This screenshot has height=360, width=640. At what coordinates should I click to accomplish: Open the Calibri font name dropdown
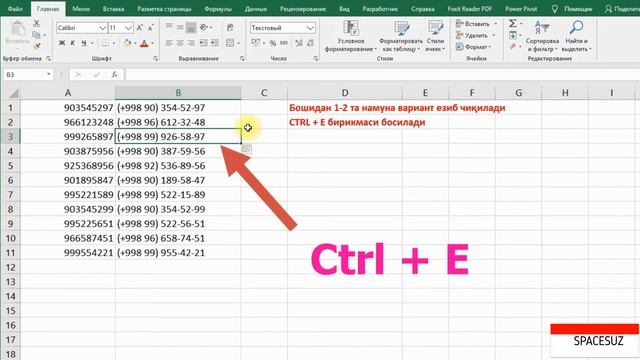(x=102, y=28)
